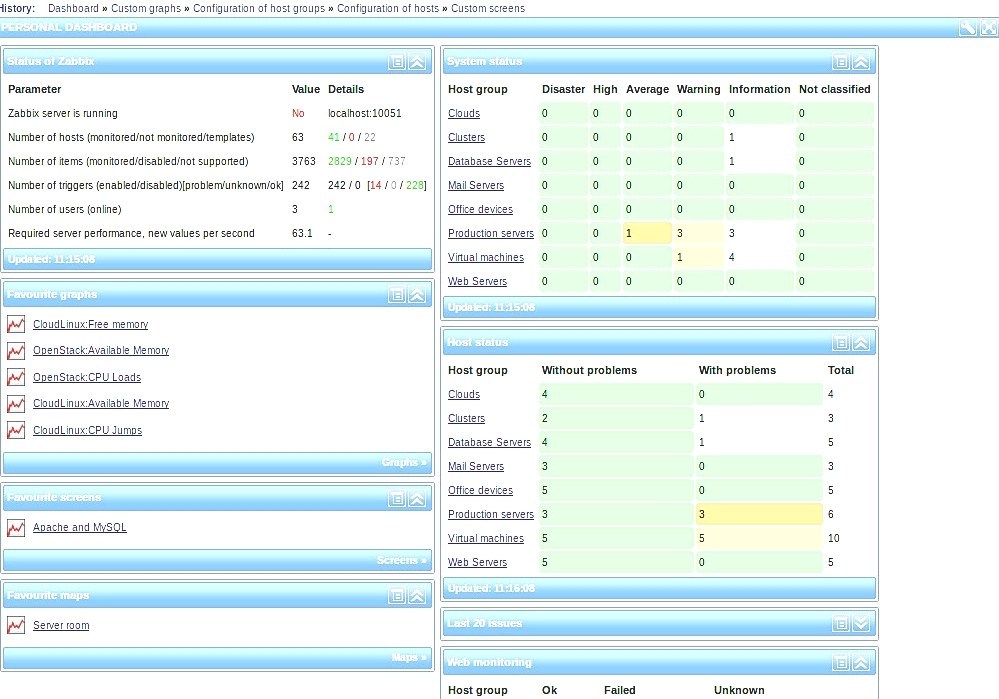
Task: Click the highlighted Average count for Production servers
Action: (x=646, y=232)
